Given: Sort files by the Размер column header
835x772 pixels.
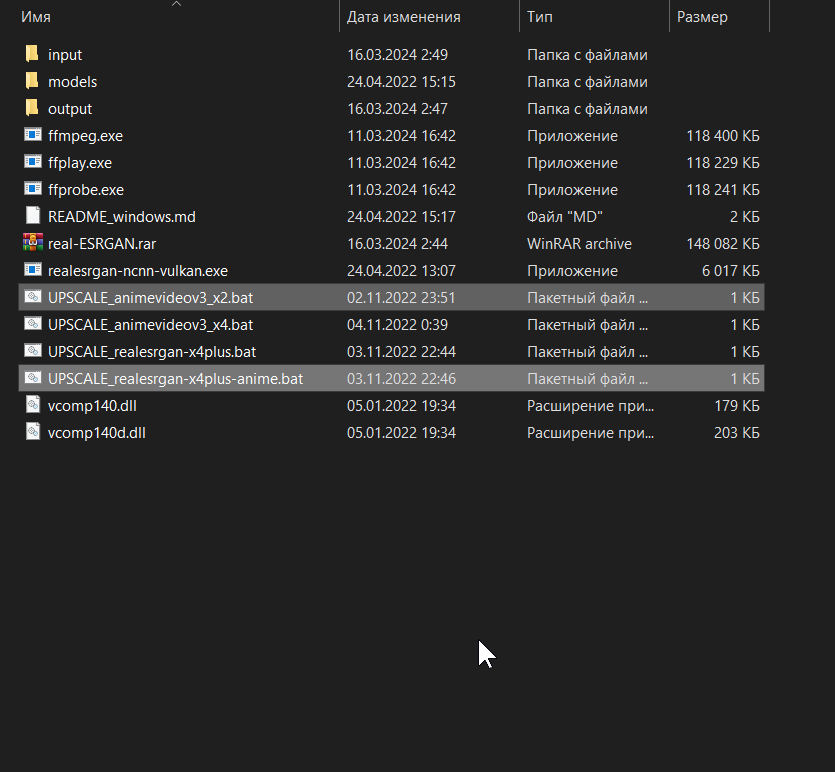Looking at the screenshot, I should (702, 17).
